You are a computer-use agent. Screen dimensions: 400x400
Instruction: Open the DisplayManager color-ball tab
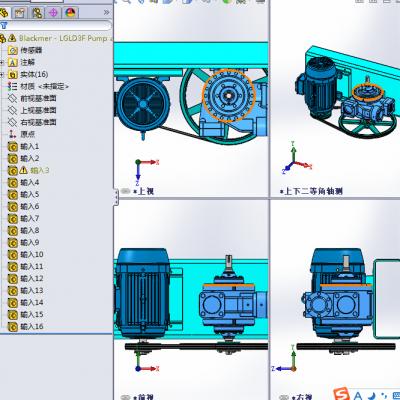click(x=70, y=13)
